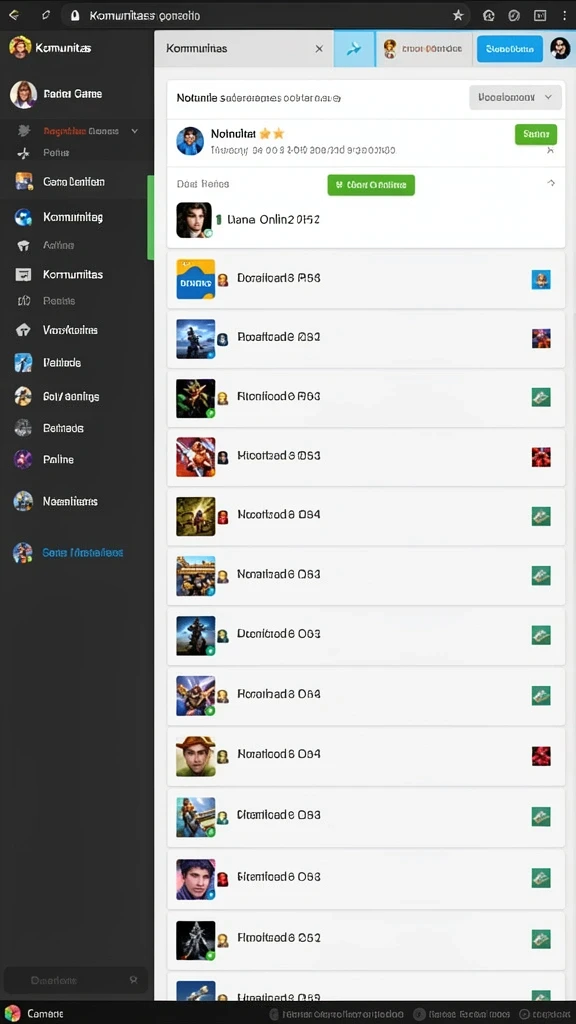Click the bookmark star icon in address bar
Viewport: 576px width, 1024px height.
click(458, 15)
